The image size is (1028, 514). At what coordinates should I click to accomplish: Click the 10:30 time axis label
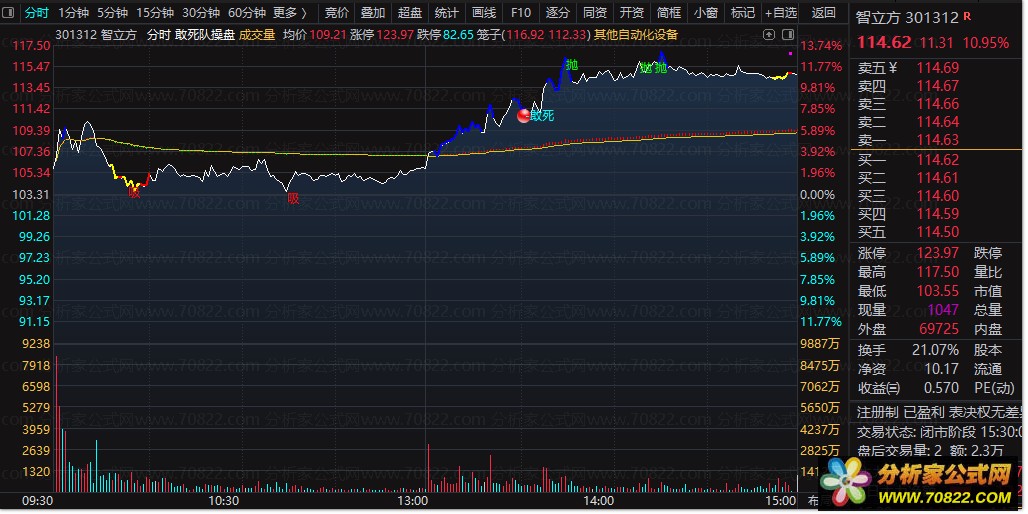click(223, 500)
